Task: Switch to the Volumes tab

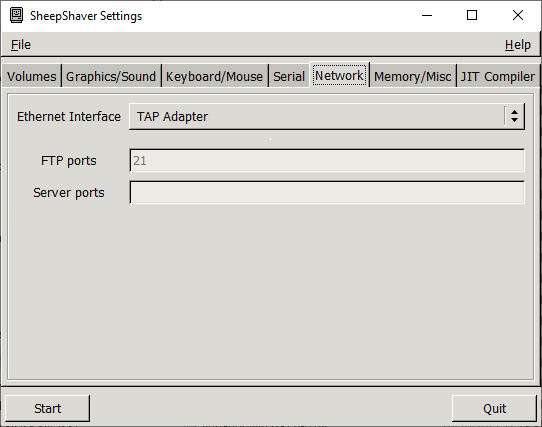Action: 31,76
